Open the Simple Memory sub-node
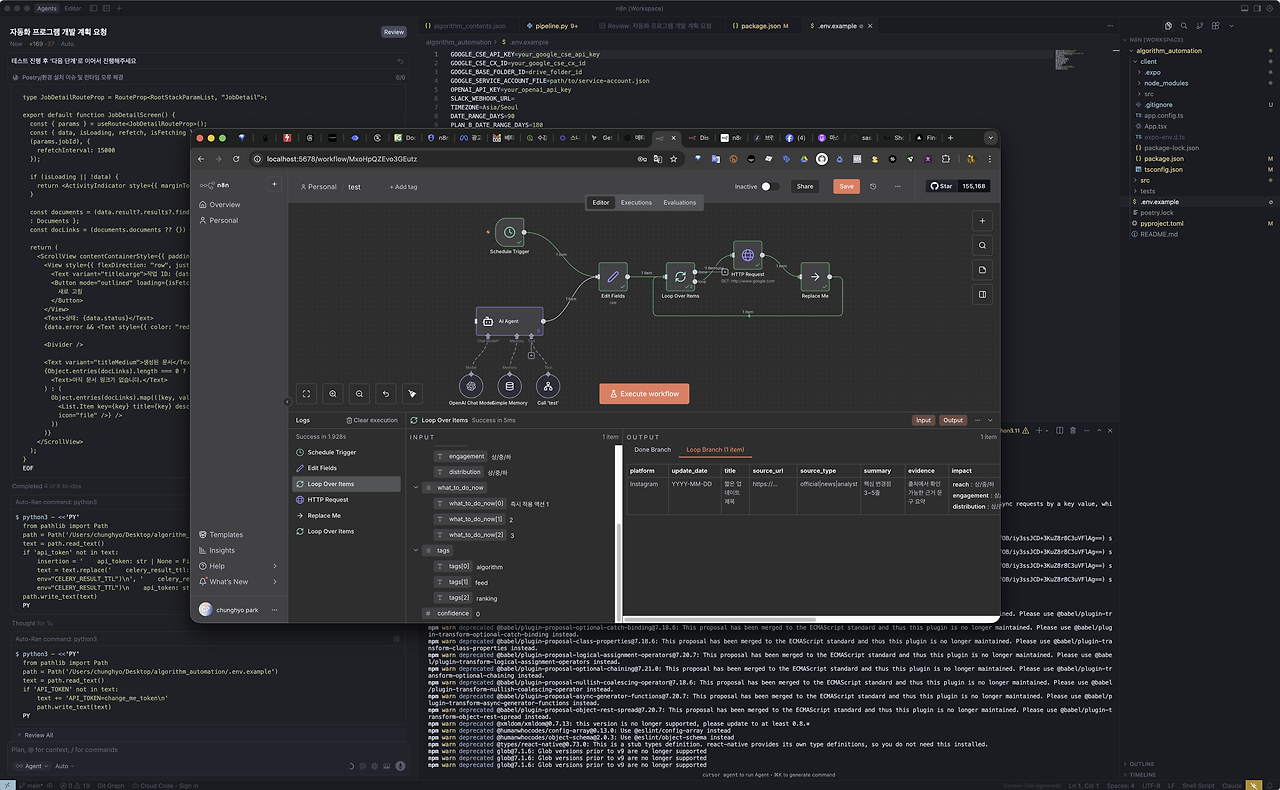Screen dimensions: 1280x790 point(510,386)
